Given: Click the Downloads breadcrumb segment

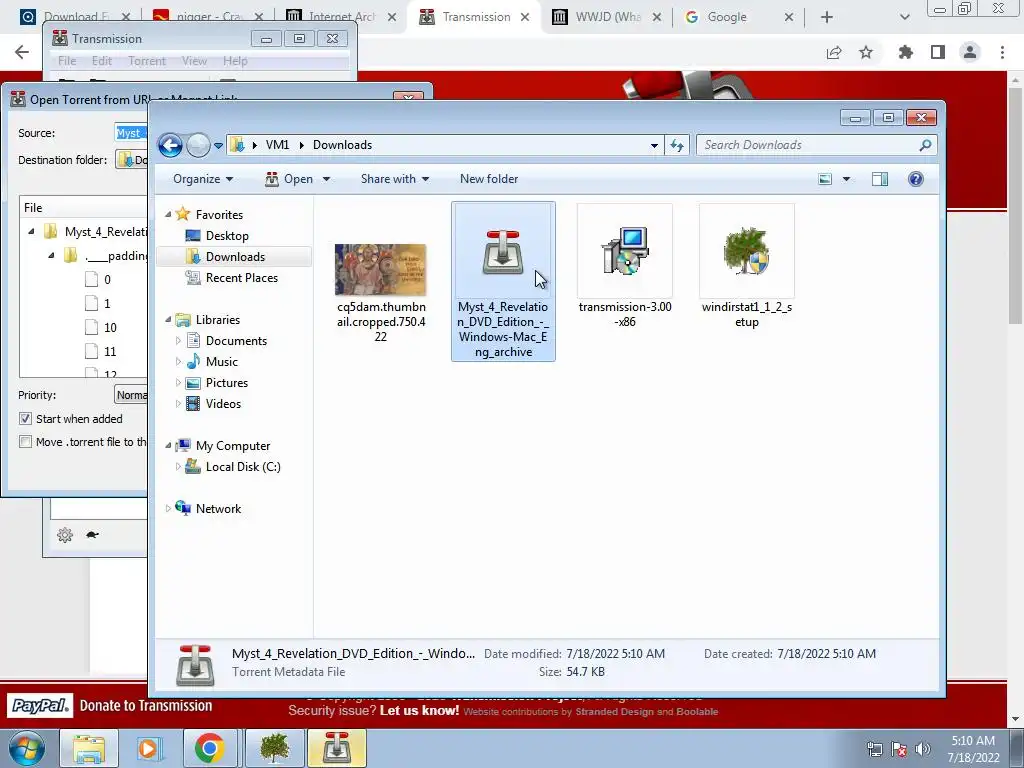Looking at the screenshot, I should [x=342, y=145].
